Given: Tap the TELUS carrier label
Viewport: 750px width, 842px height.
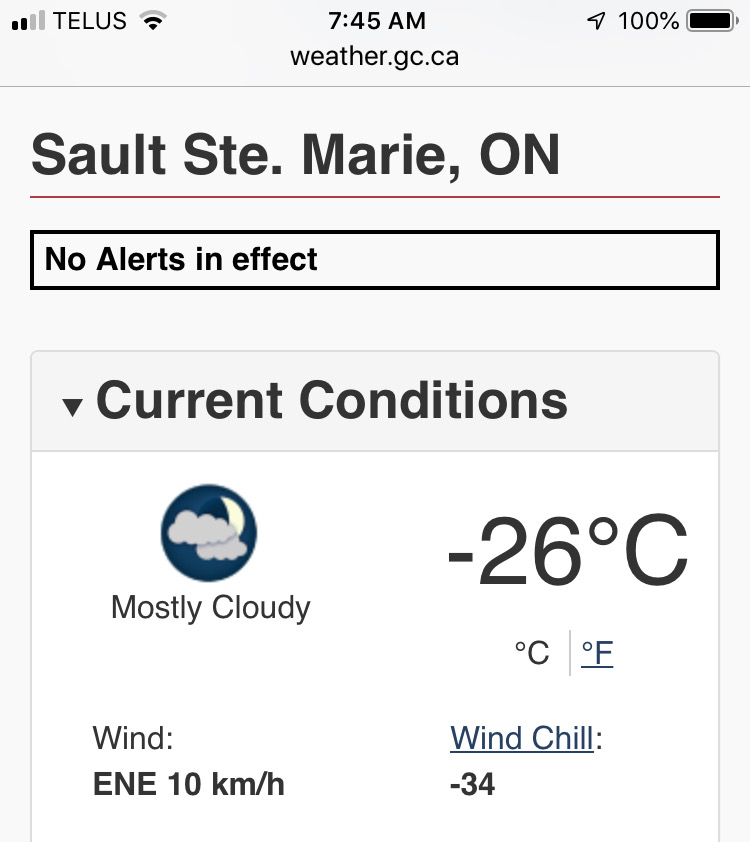Looking at the screenshot, I should (90, 21).
